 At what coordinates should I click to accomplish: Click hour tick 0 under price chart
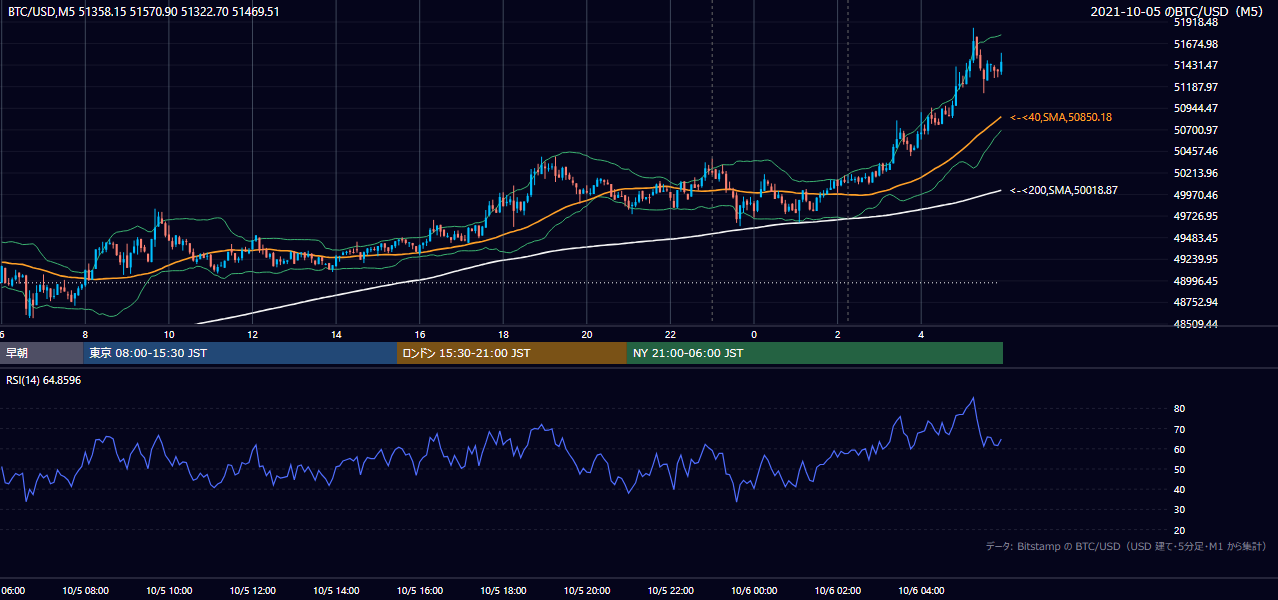click(754, 334)
